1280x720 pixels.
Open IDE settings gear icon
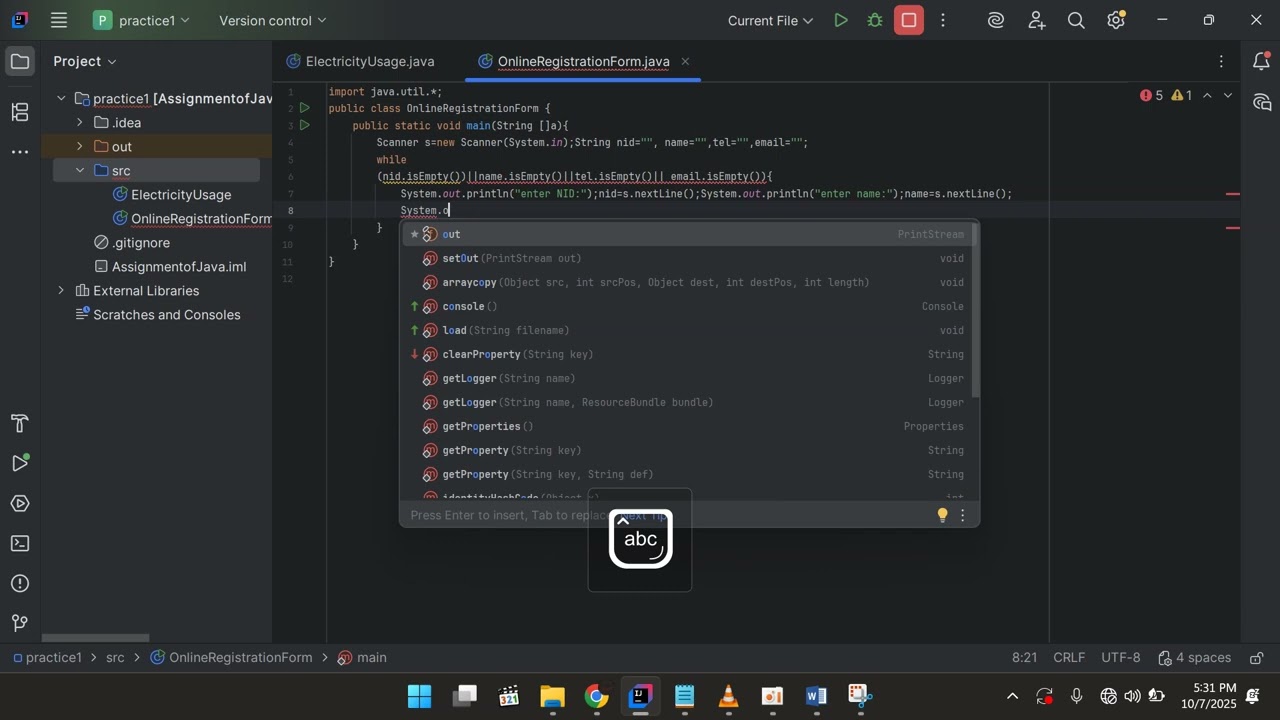pos(1116,20)
